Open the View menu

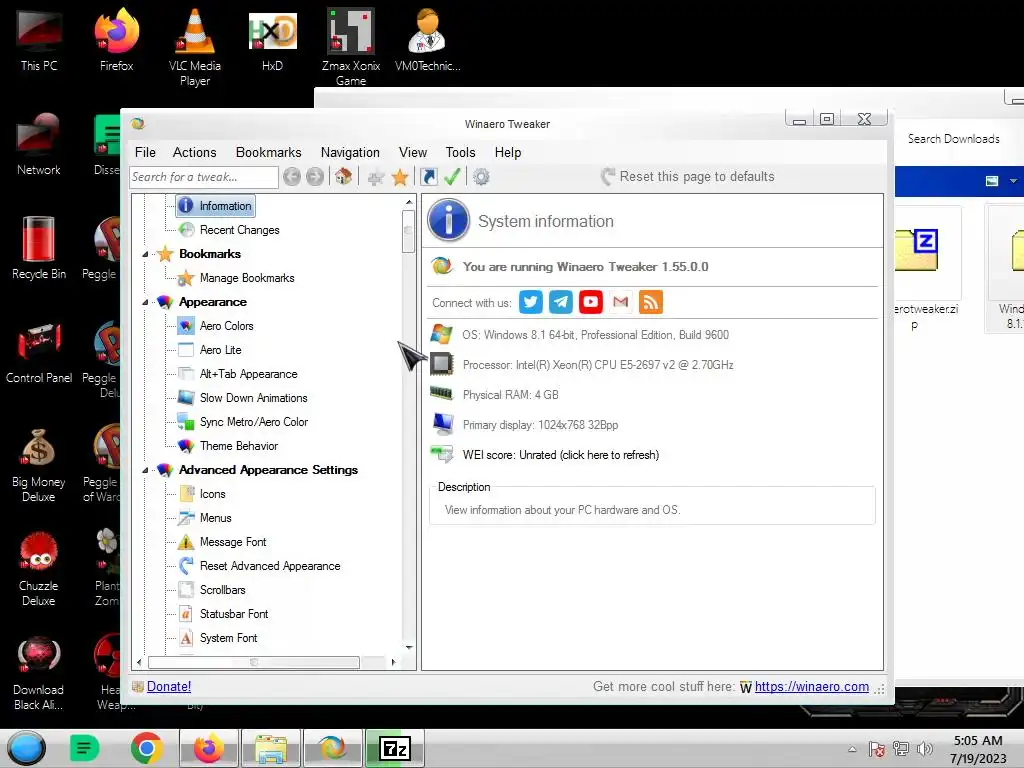point(413,152)
